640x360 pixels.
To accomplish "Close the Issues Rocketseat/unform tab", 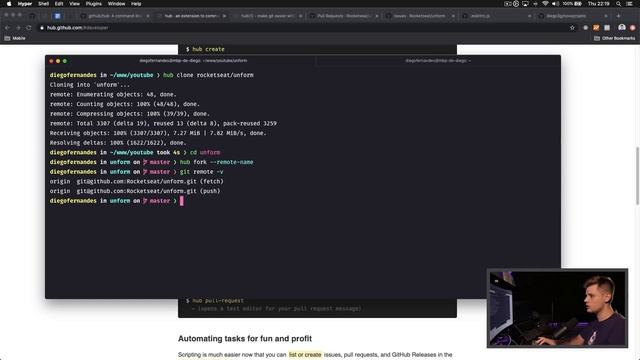I will (x=453, y=16).
